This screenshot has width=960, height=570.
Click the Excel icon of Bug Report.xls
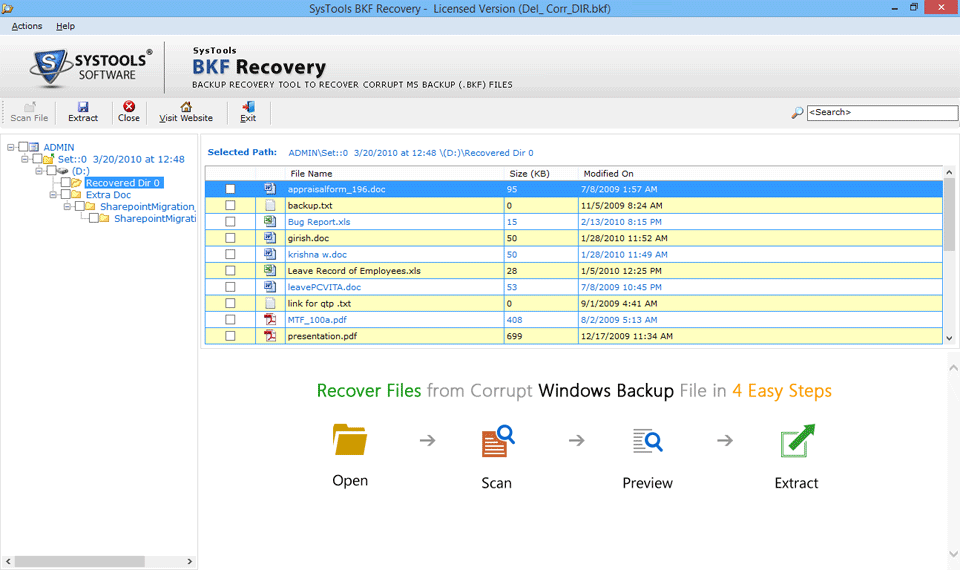click(x=270, y=221)
